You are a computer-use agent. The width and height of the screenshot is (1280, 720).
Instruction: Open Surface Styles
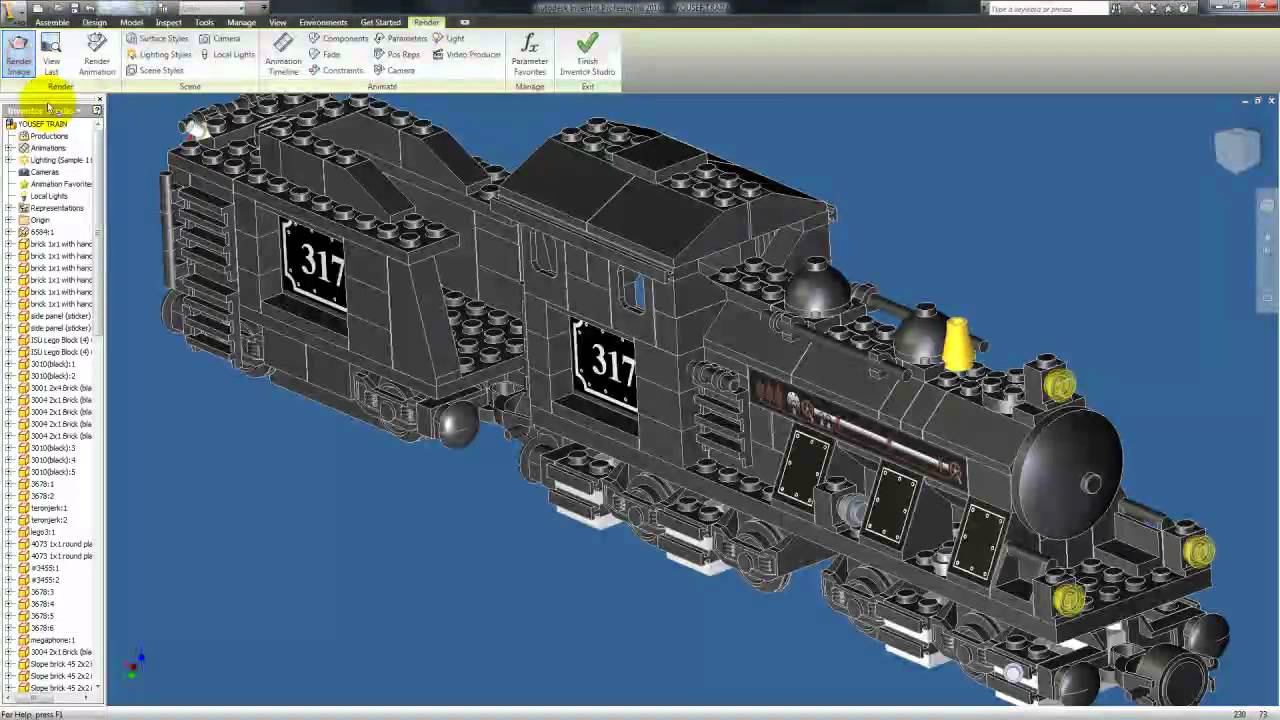point(157,38)
